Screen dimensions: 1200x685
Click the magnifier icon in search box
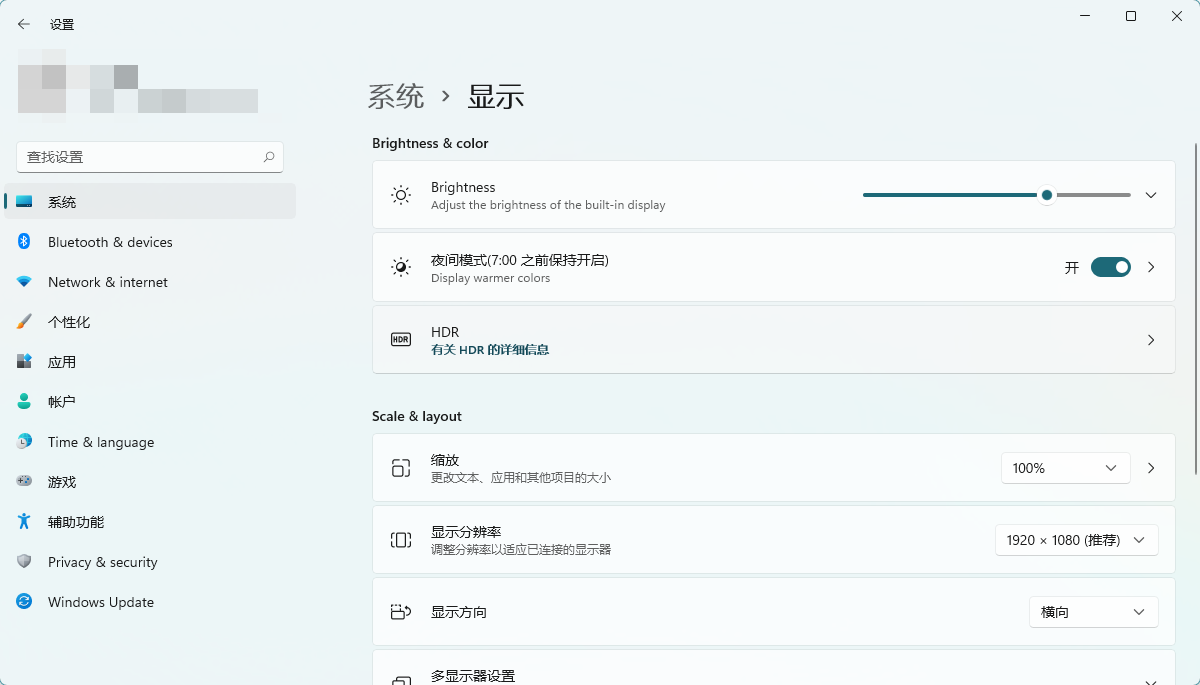pyautogui.click(x=269, y=157)
